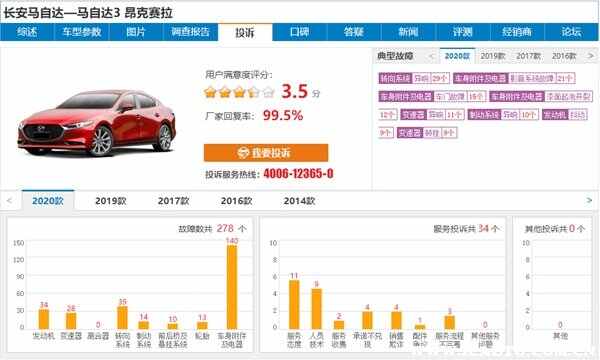Screen dimensions: 600x360
Task: Open the 口碑 tab in navigation bar
Action: [300, 32]
